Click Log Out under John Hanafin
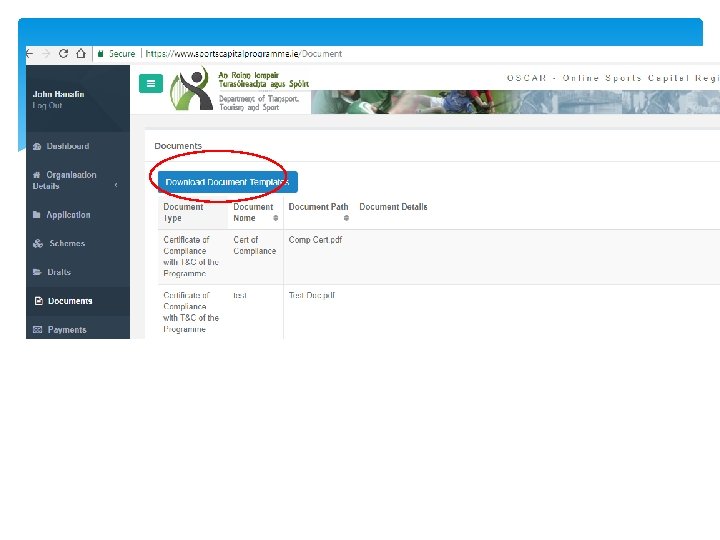 coord(47,105)
